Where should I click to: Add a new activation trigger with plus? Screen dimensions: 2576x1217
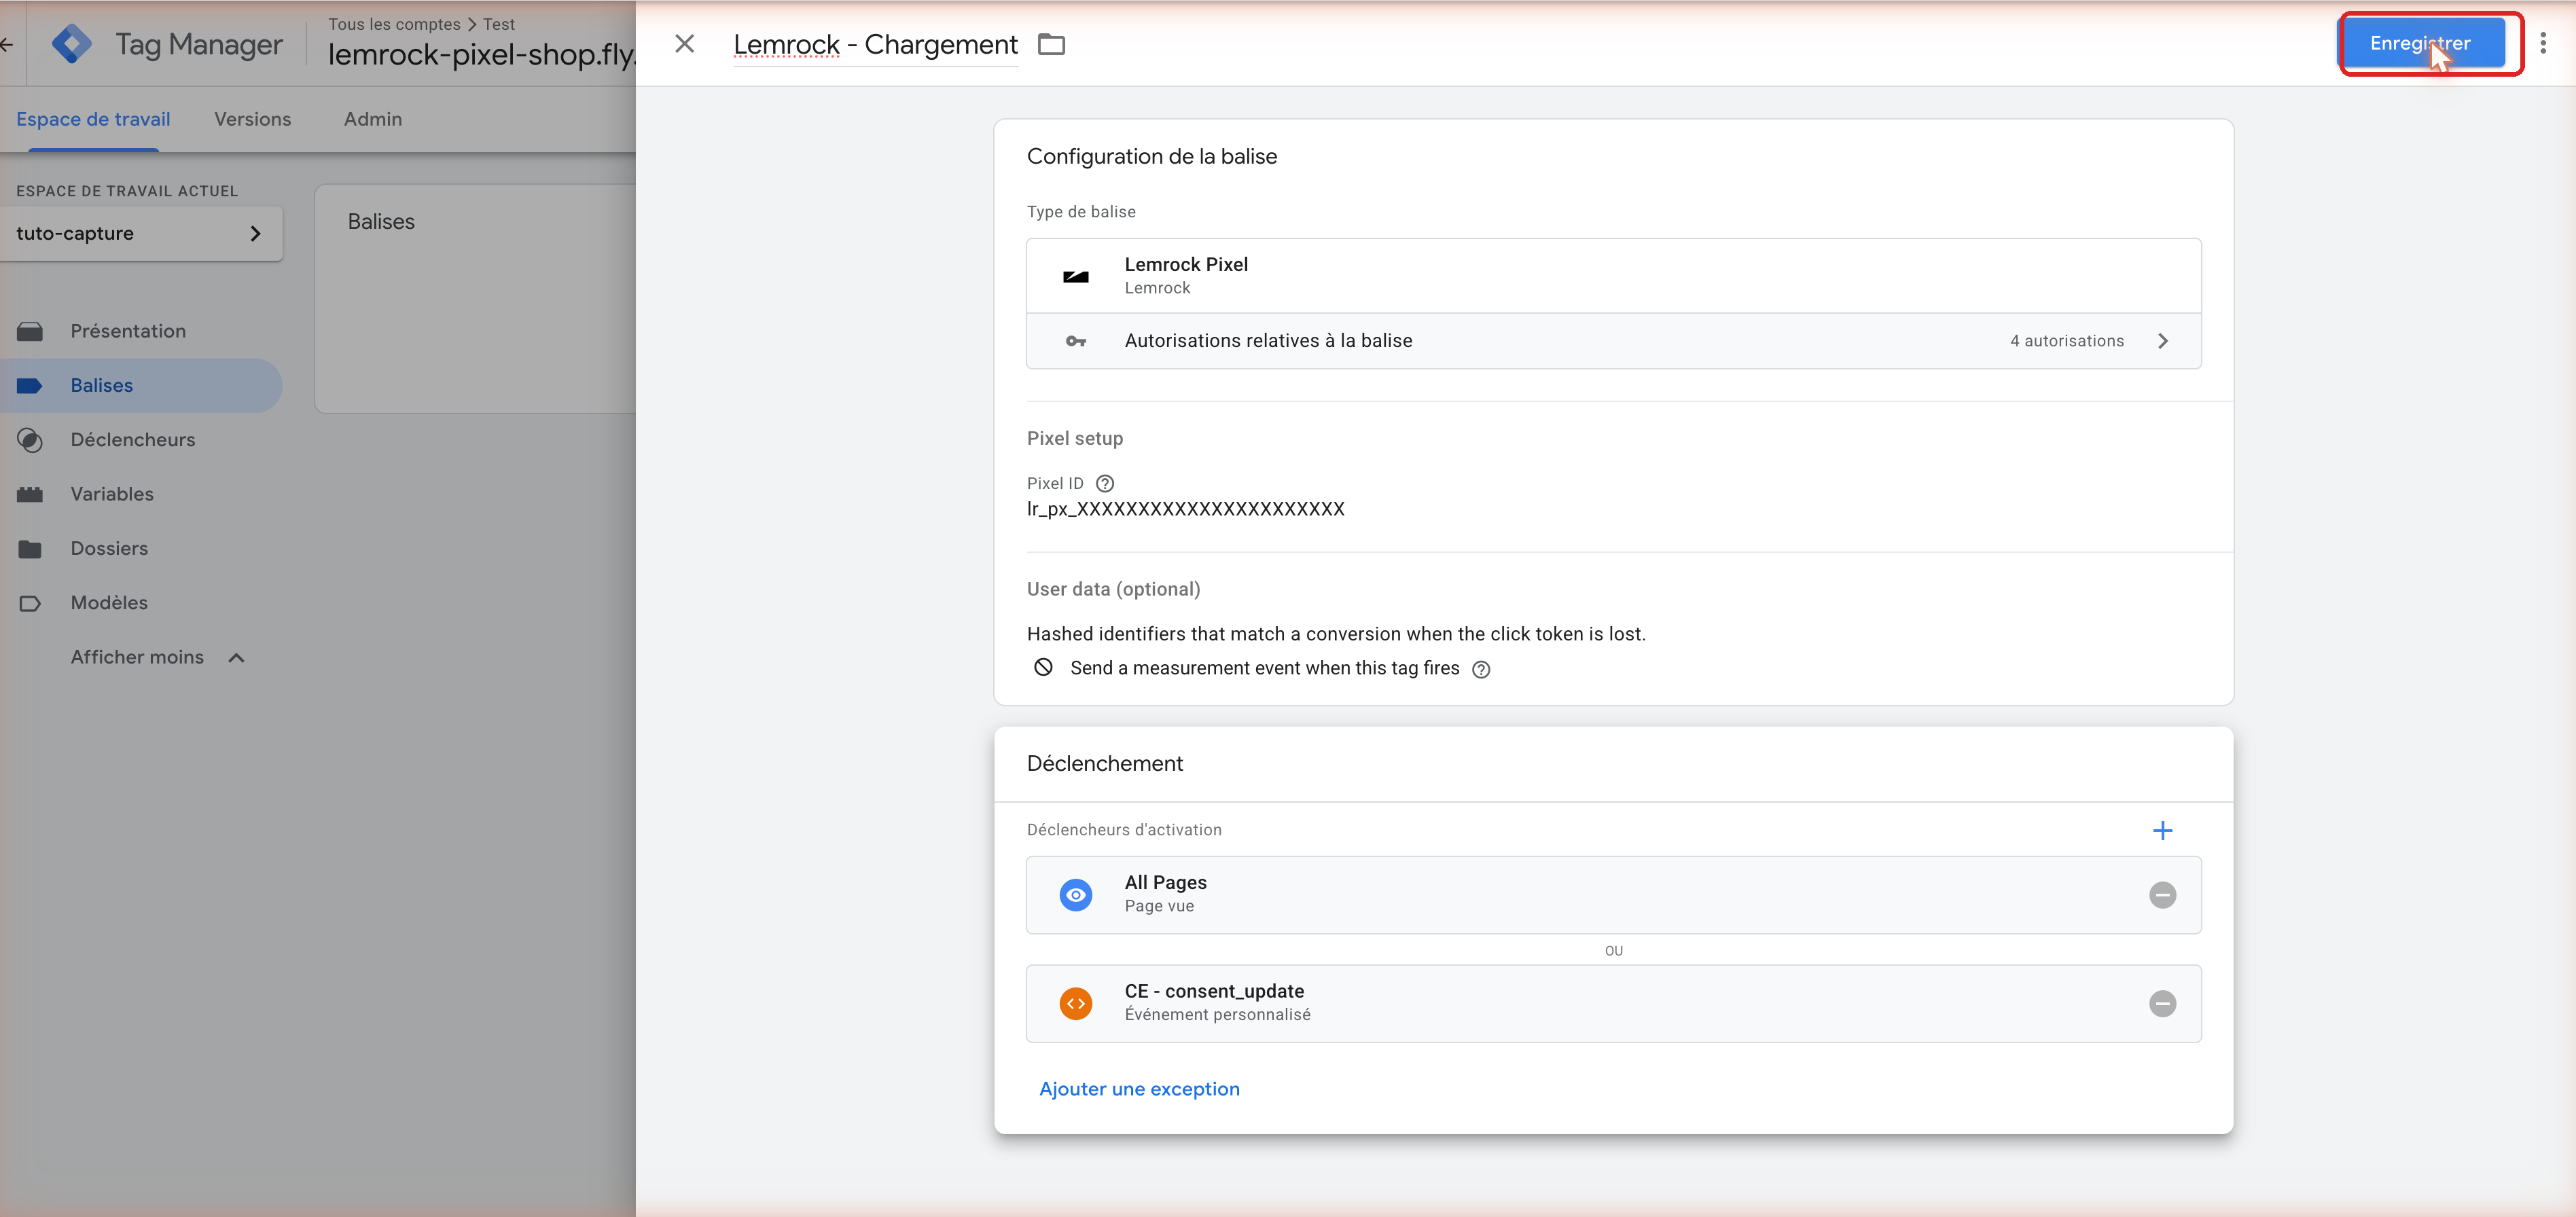pos(2162,831)
